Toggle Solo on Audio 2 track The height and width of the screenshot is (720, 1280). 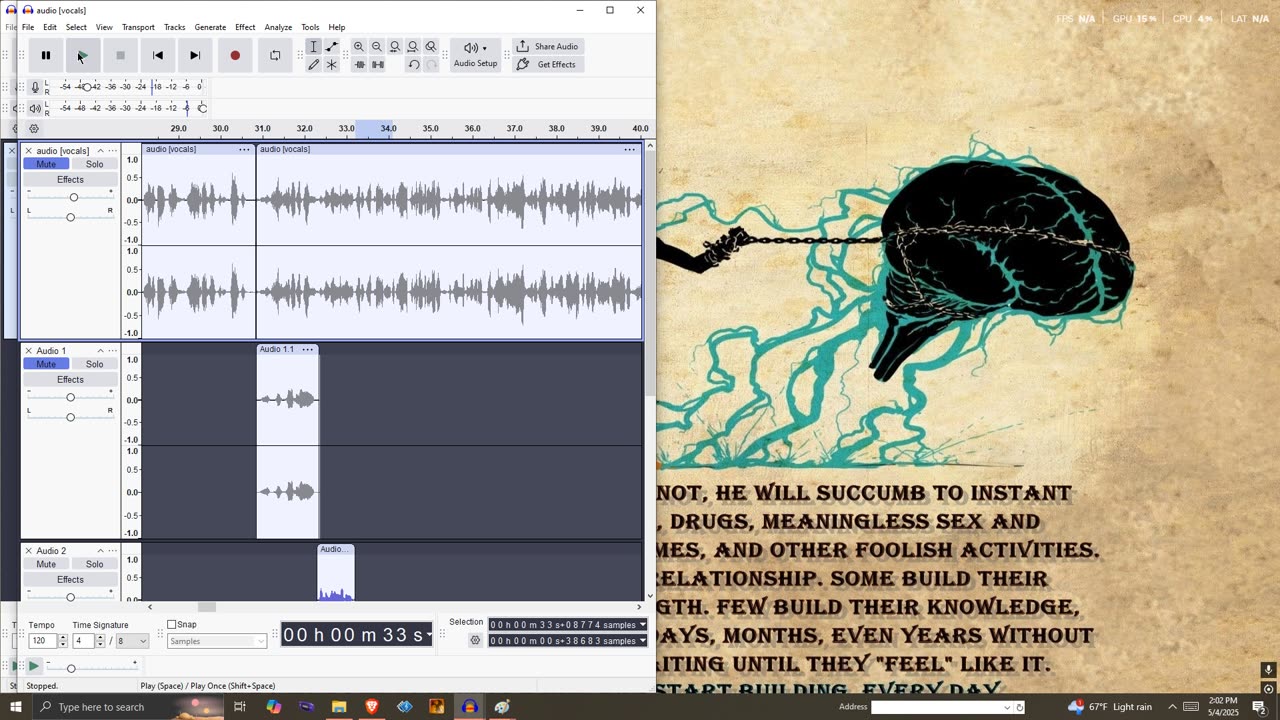pyautogui.click(x=94, y=564)
